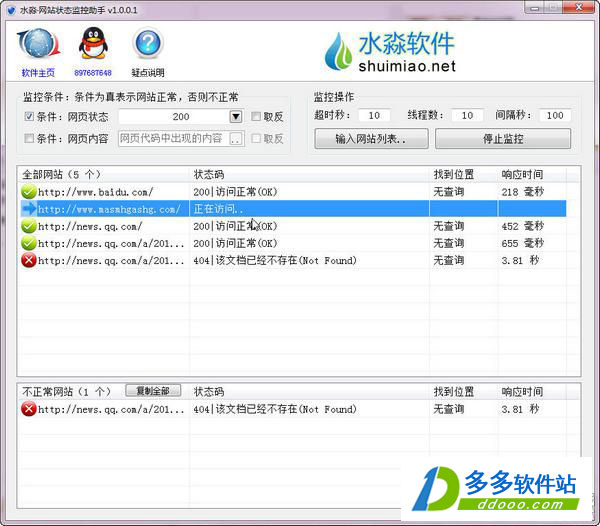Click the browse button beside 网页内容 field
This screenshot has height=526, width=600.
tap(236, 139)
